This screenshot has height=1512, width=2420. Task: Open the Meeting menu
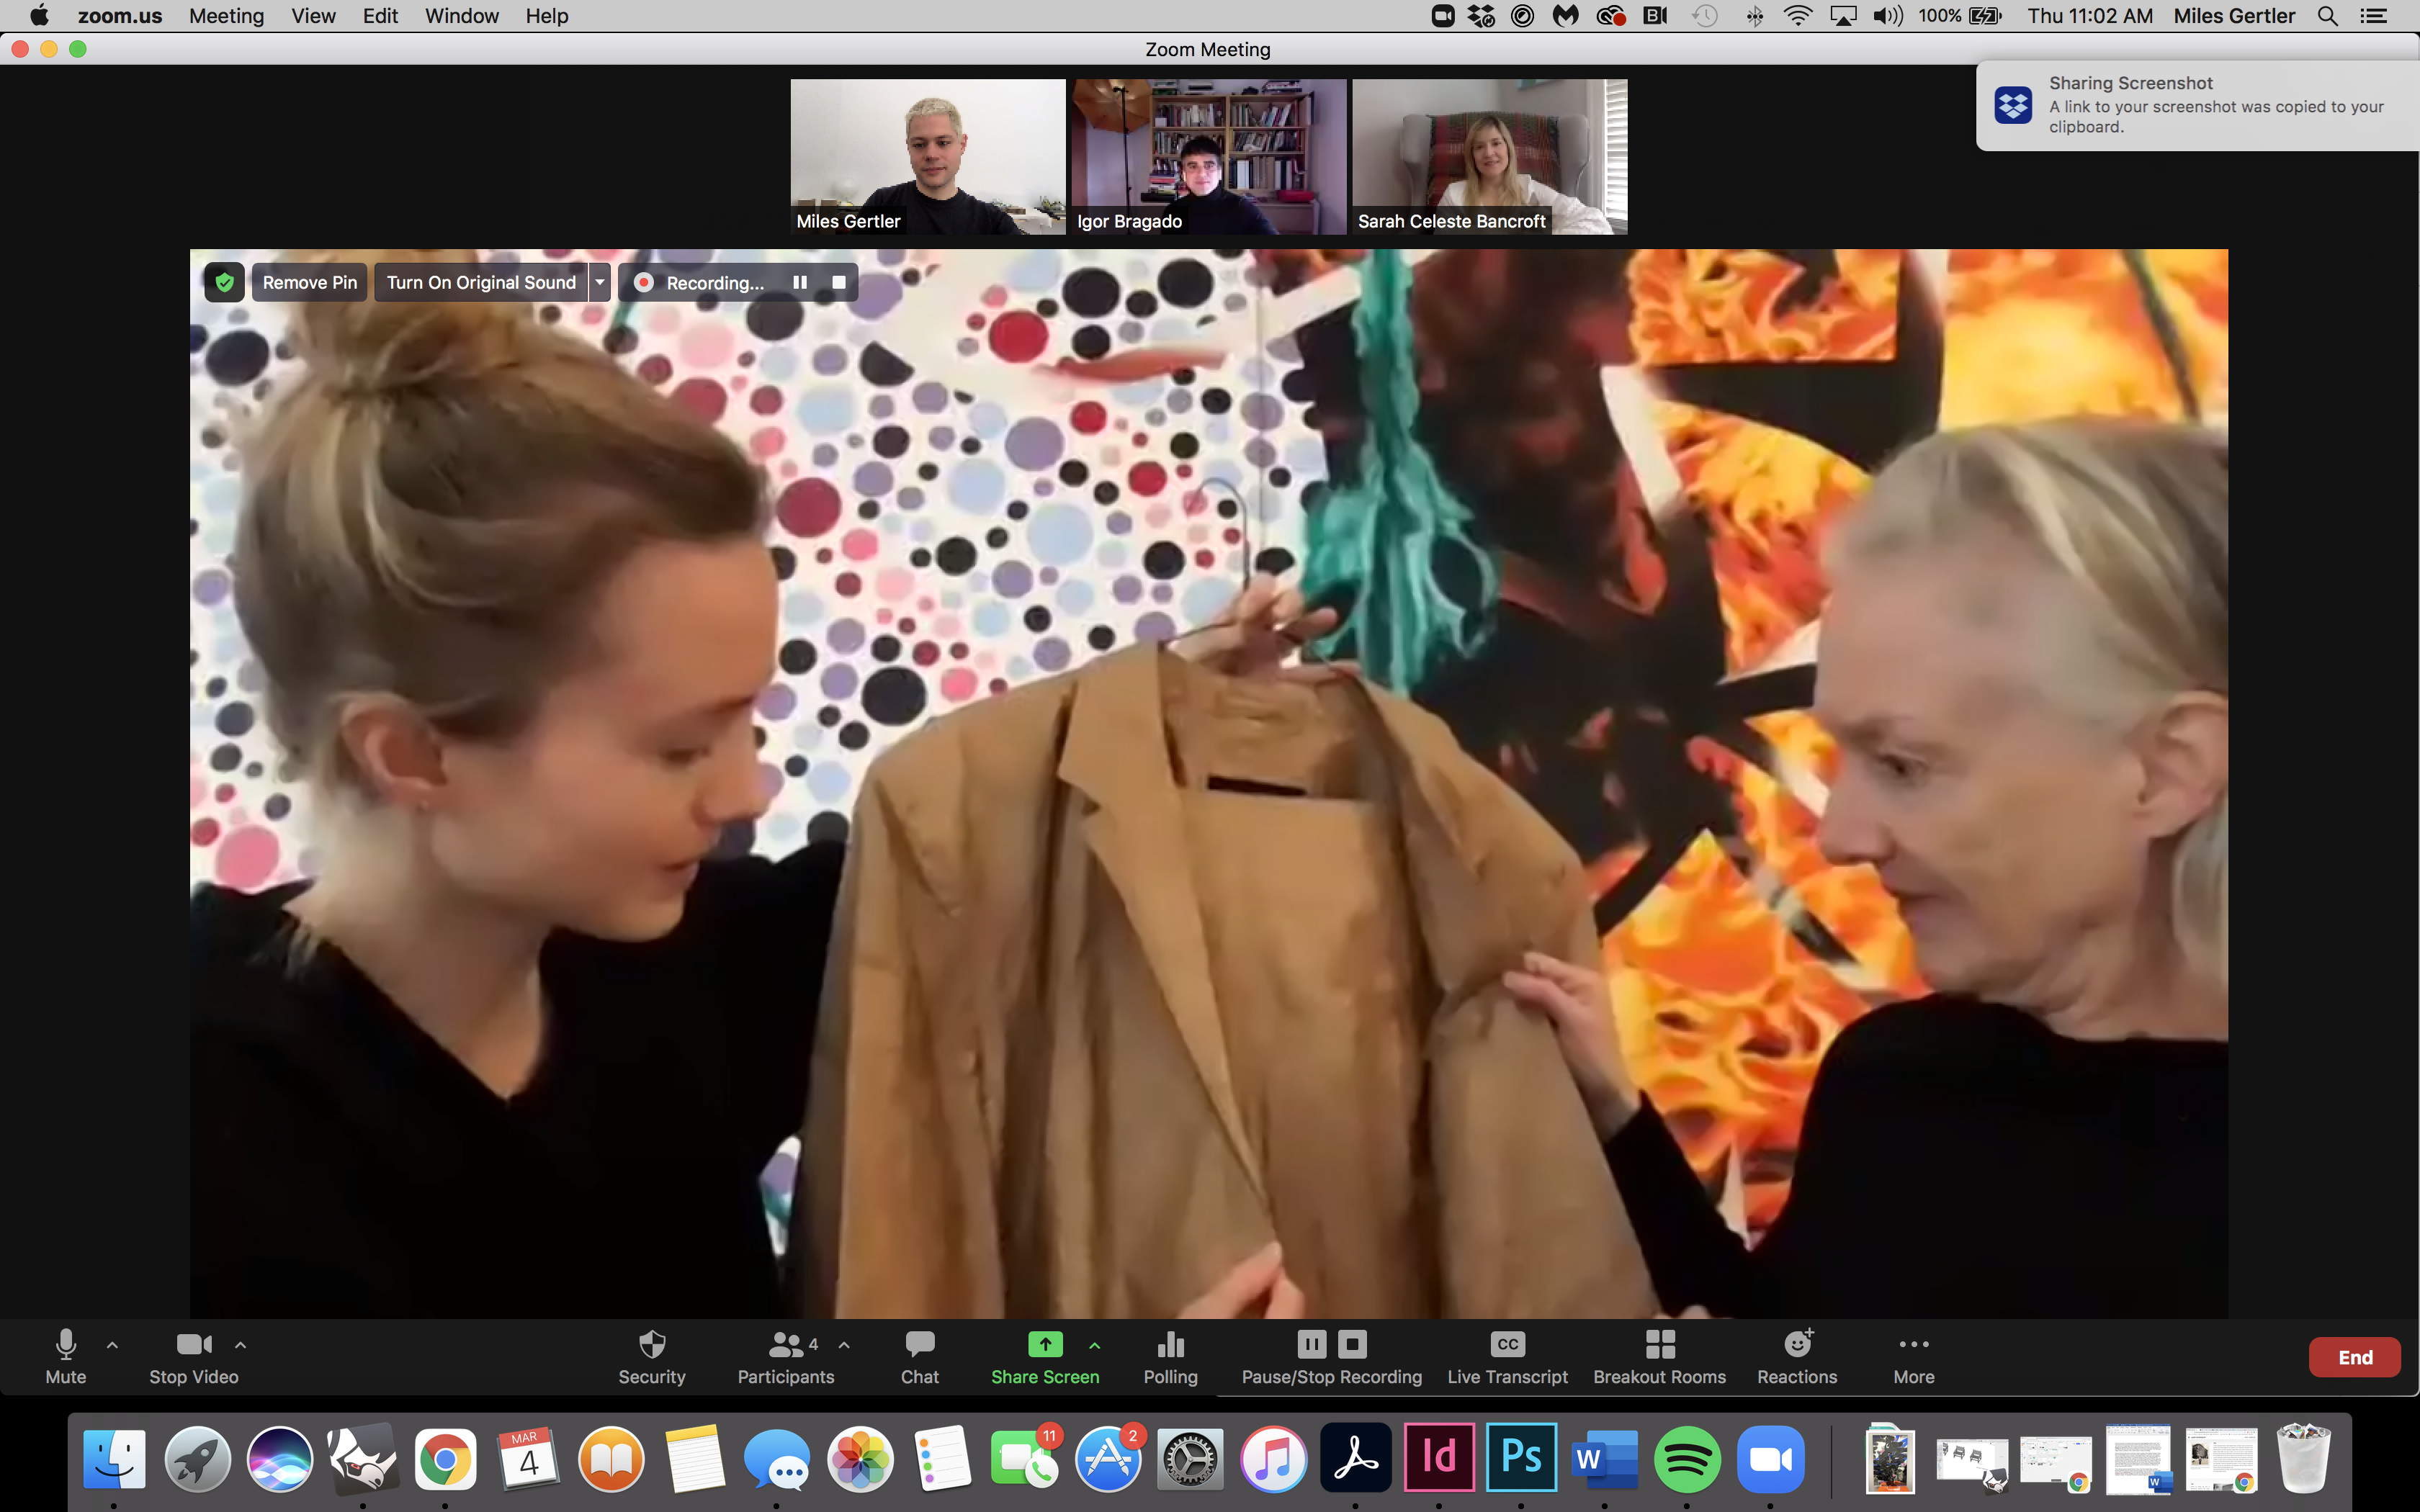pos(227,16)
